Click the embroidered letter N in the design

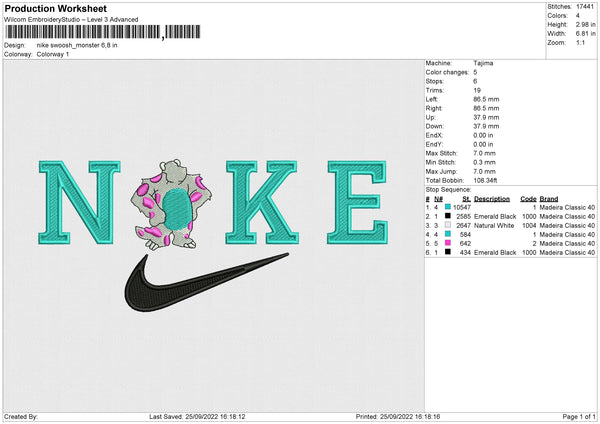click(80, 202)
